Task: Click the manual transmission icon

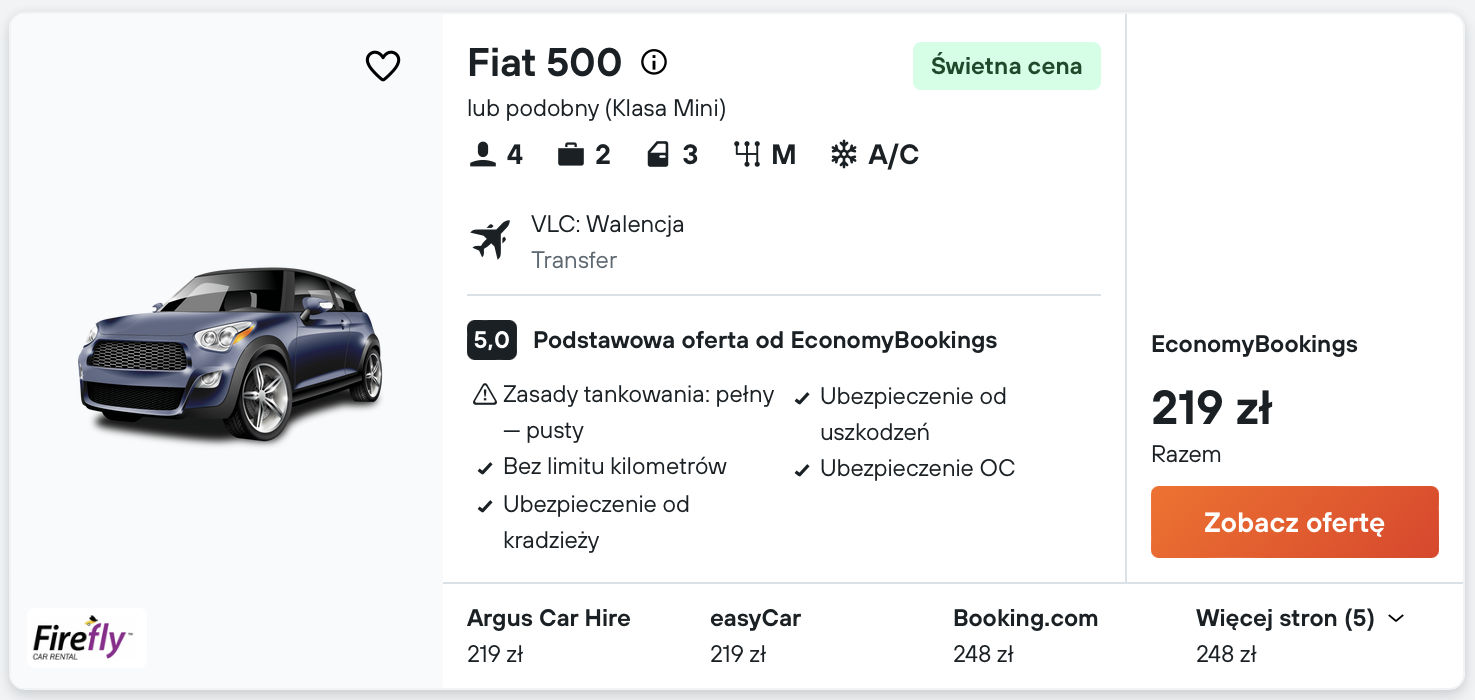Action: (x=748, y=155)
